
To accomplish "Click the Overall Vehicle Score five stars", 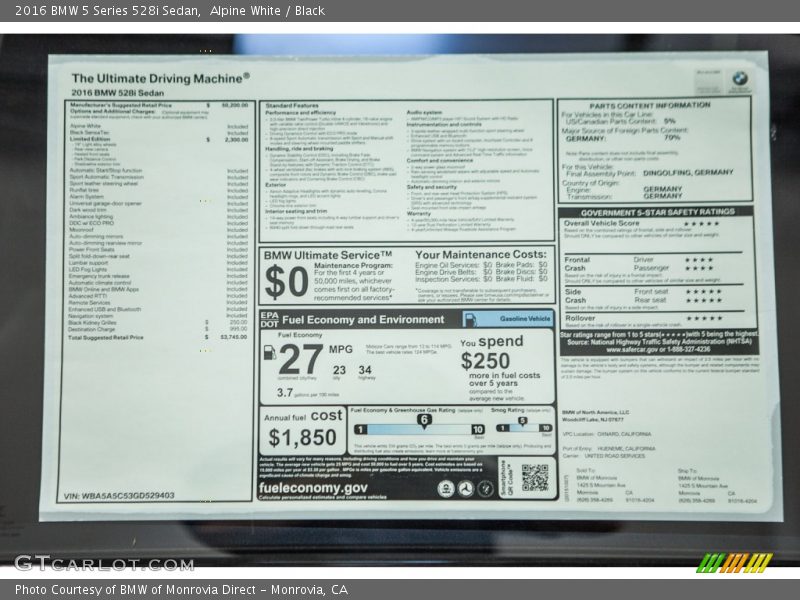I will tap(702, 223).
